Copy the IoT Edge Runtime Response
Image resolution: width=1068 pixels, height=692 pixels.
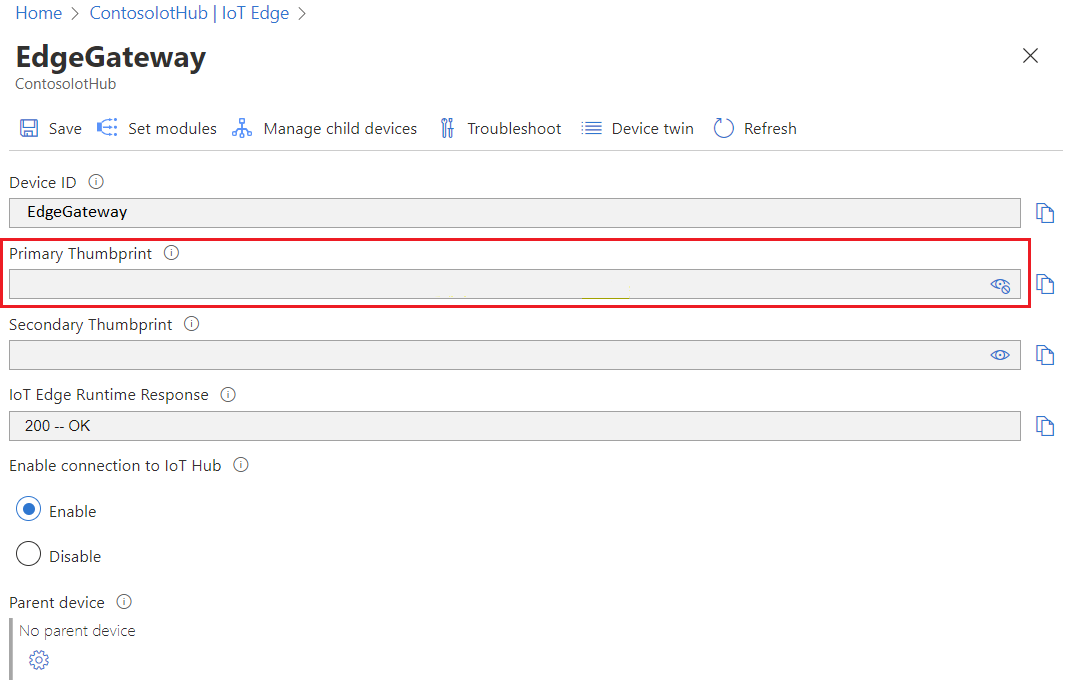tap(1044, 426)
